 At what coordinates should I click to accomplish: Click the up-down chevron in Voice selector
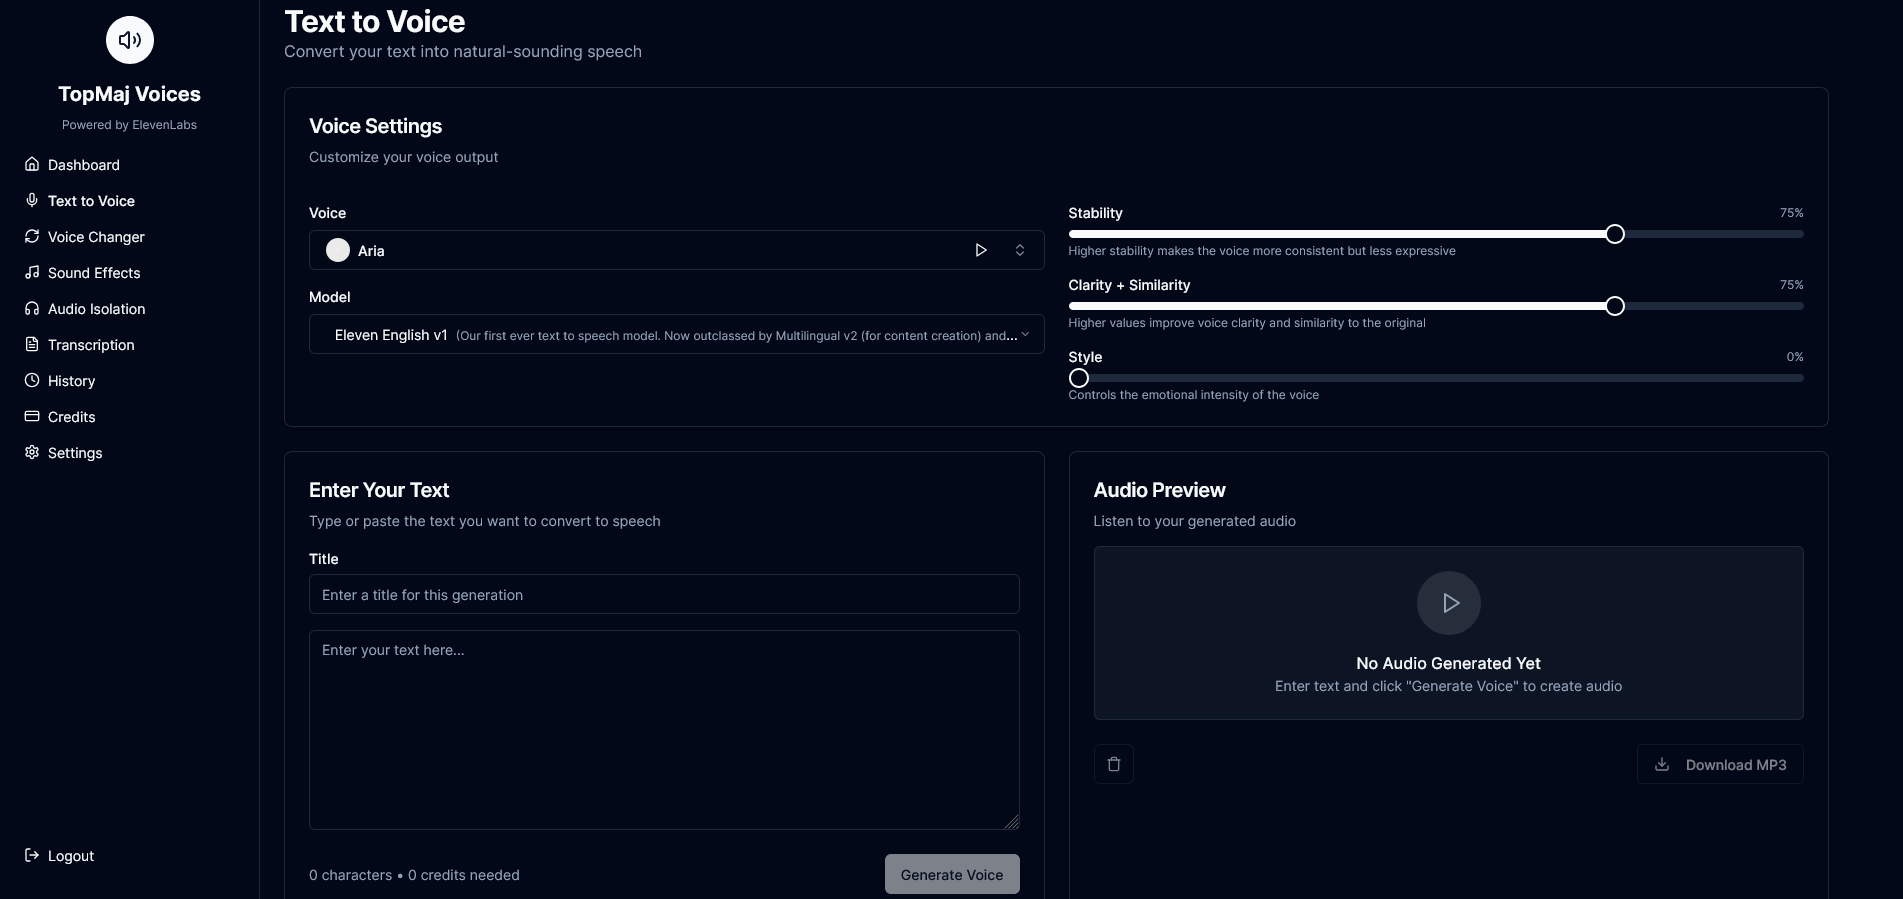click(x=1020, y=250)
